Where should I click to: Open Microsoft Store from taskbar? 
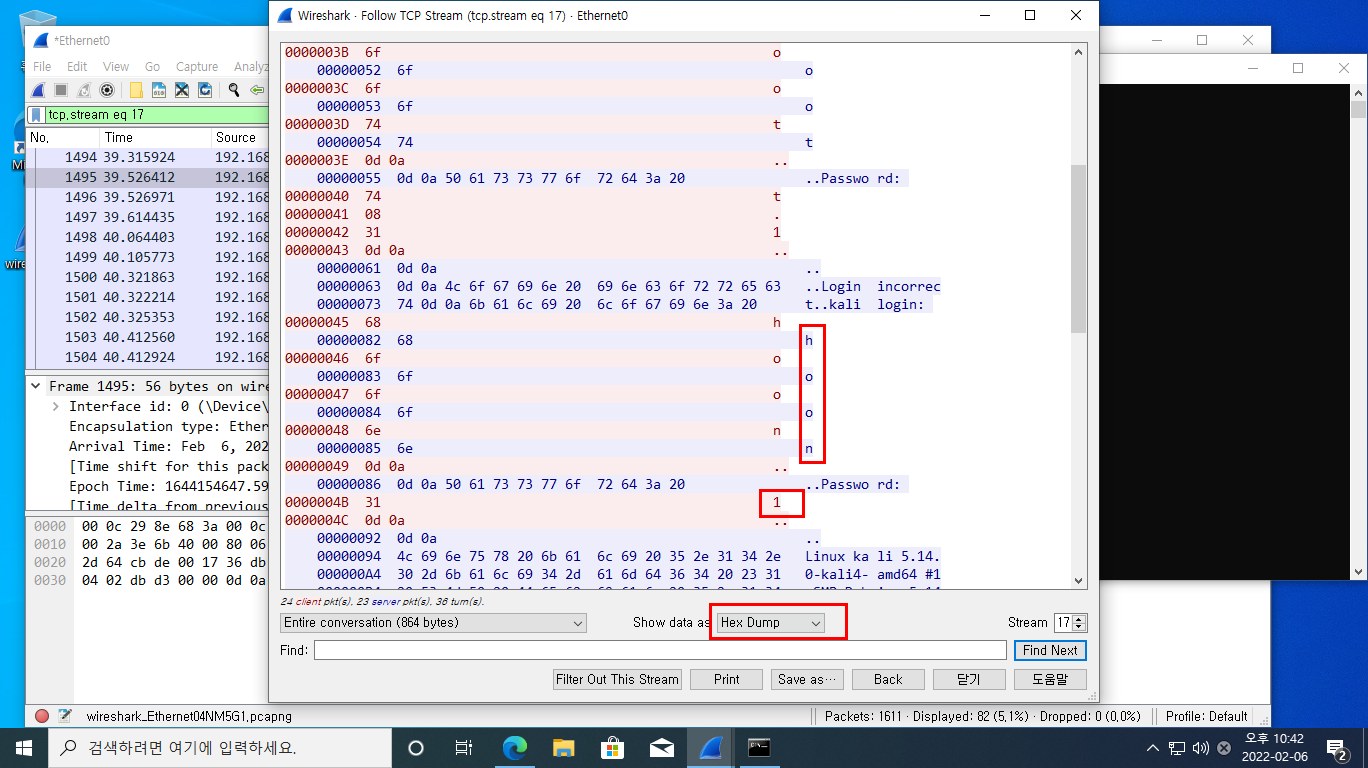pos(612,747)
